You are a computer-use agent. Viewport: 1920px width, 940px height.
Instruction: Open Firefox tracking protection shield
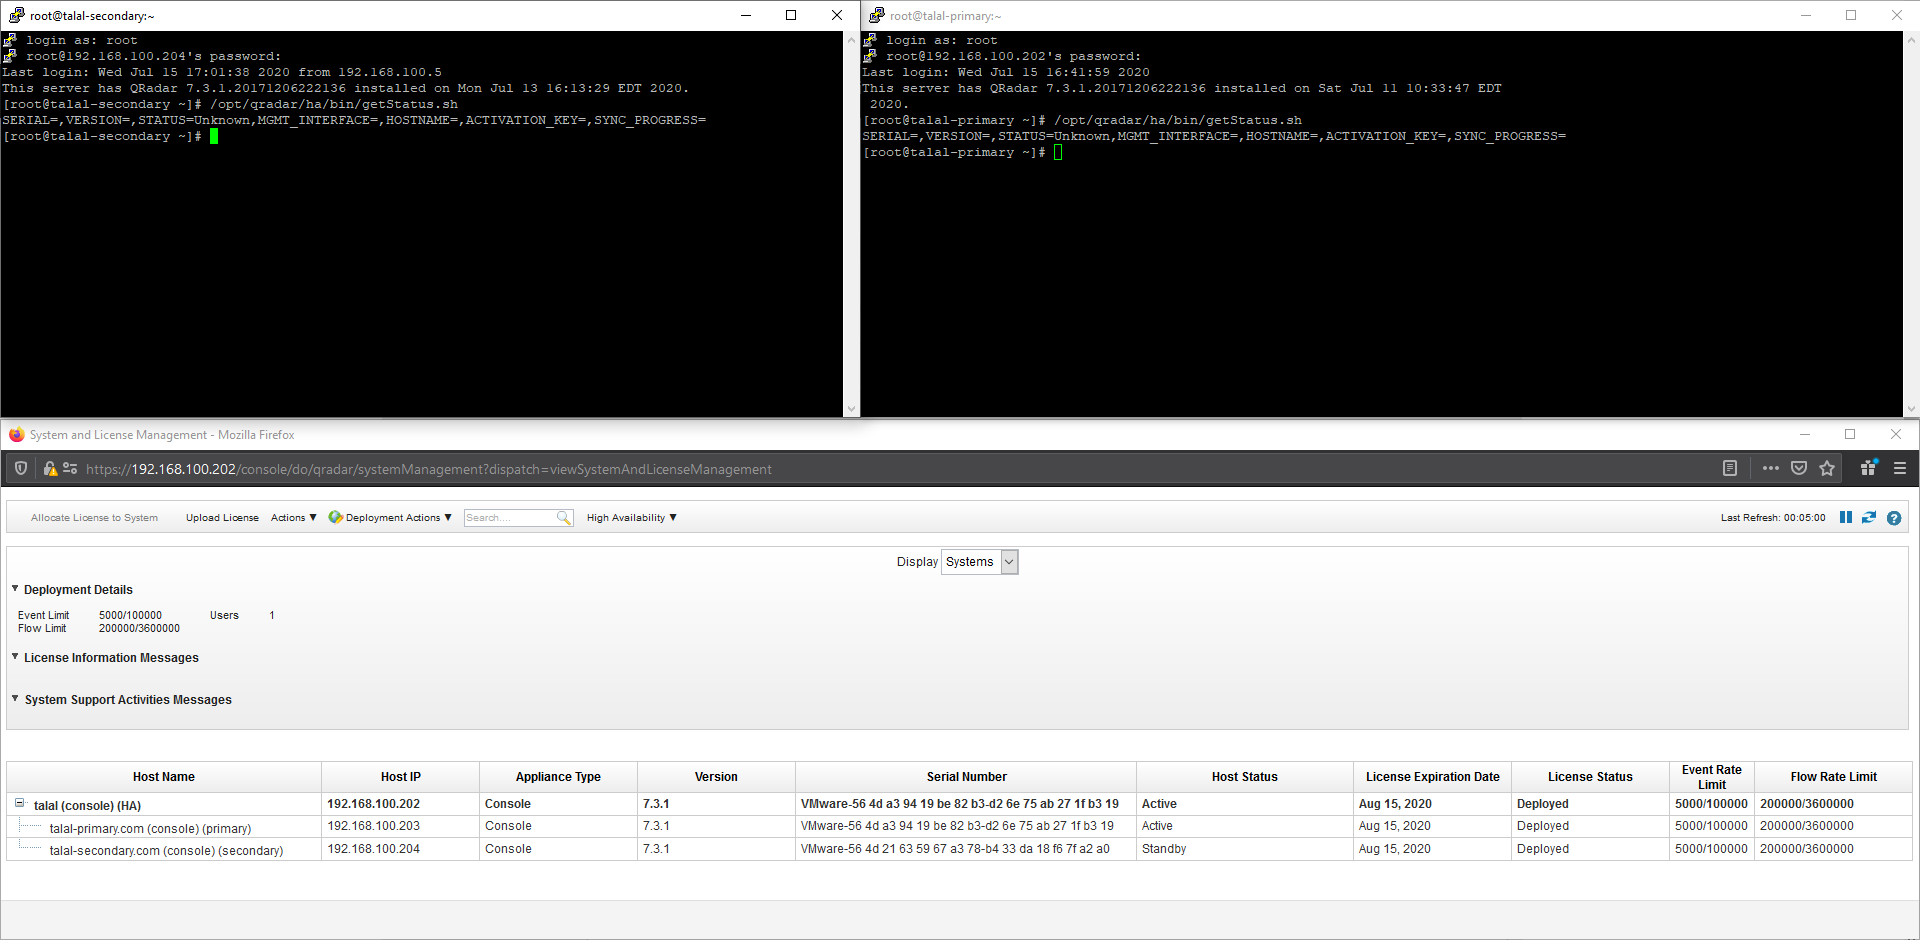tap(21, 468)
